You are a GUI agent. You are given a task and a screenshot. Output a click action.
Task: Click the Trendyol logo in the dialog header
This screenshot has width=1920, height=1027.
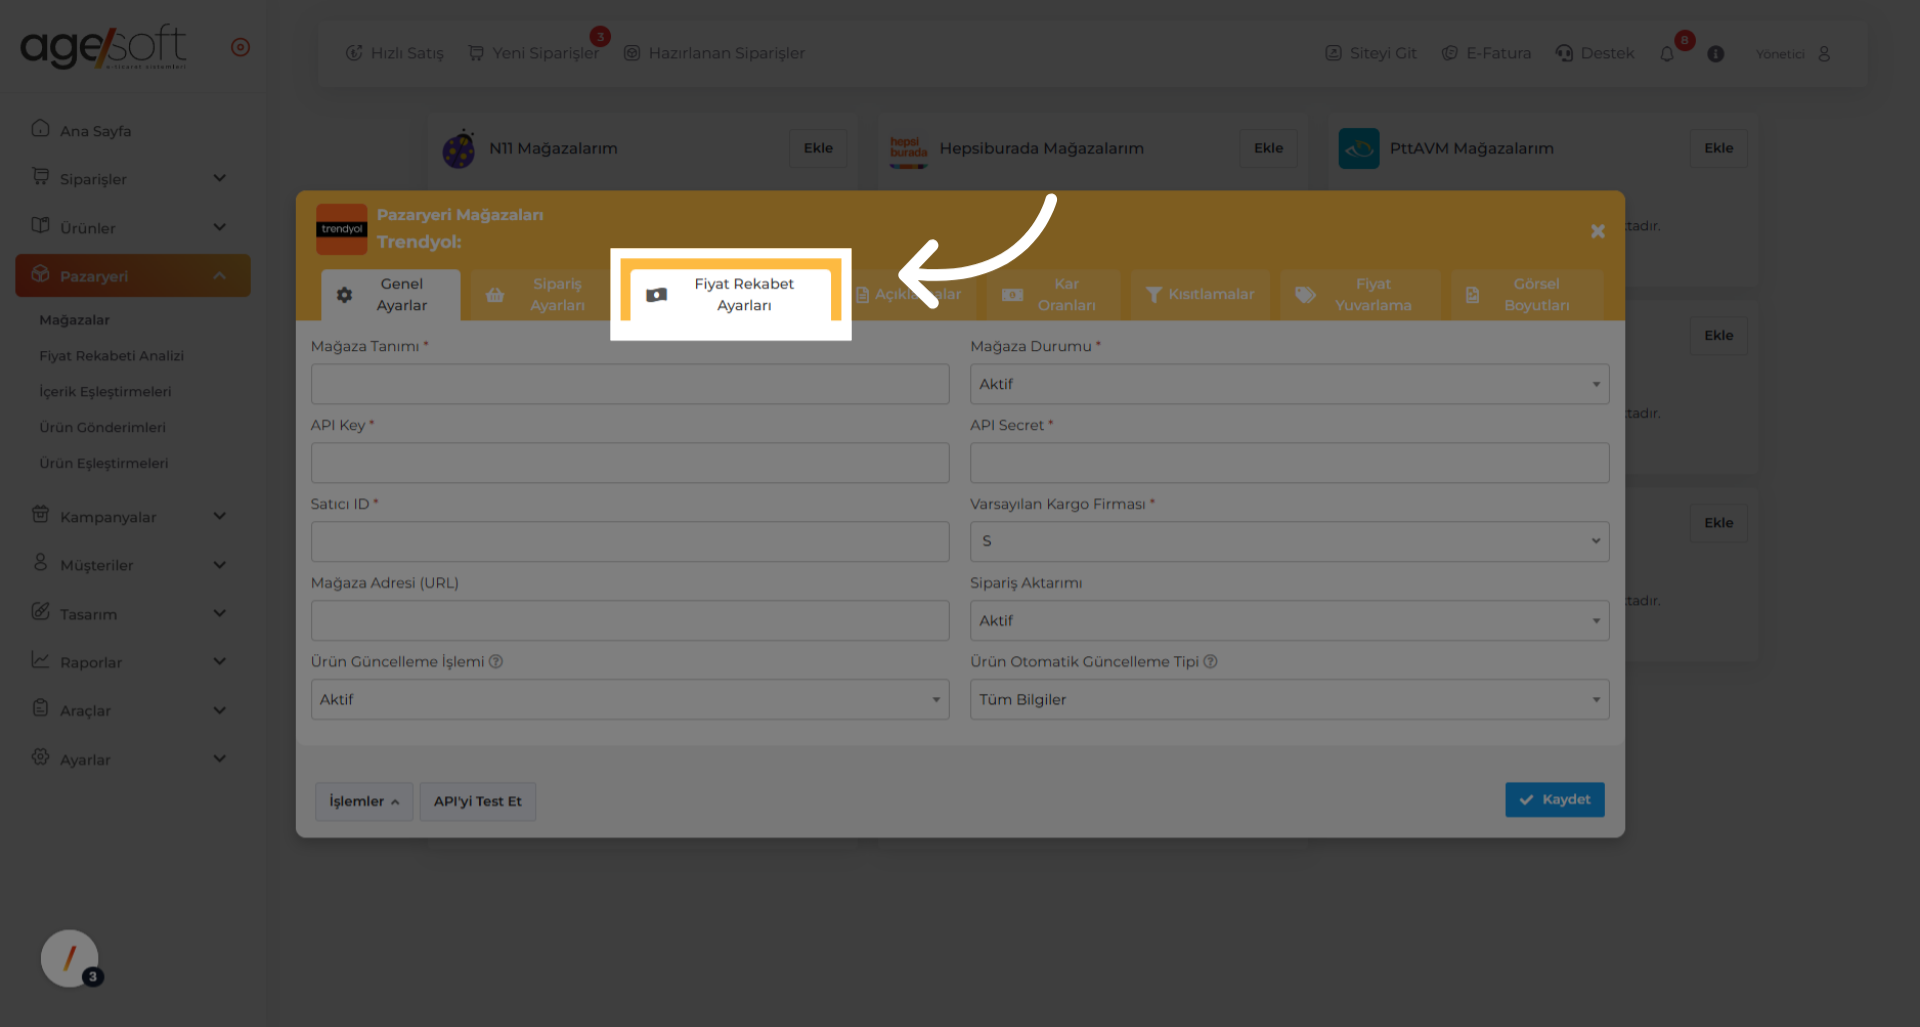[x=342, y=229]
